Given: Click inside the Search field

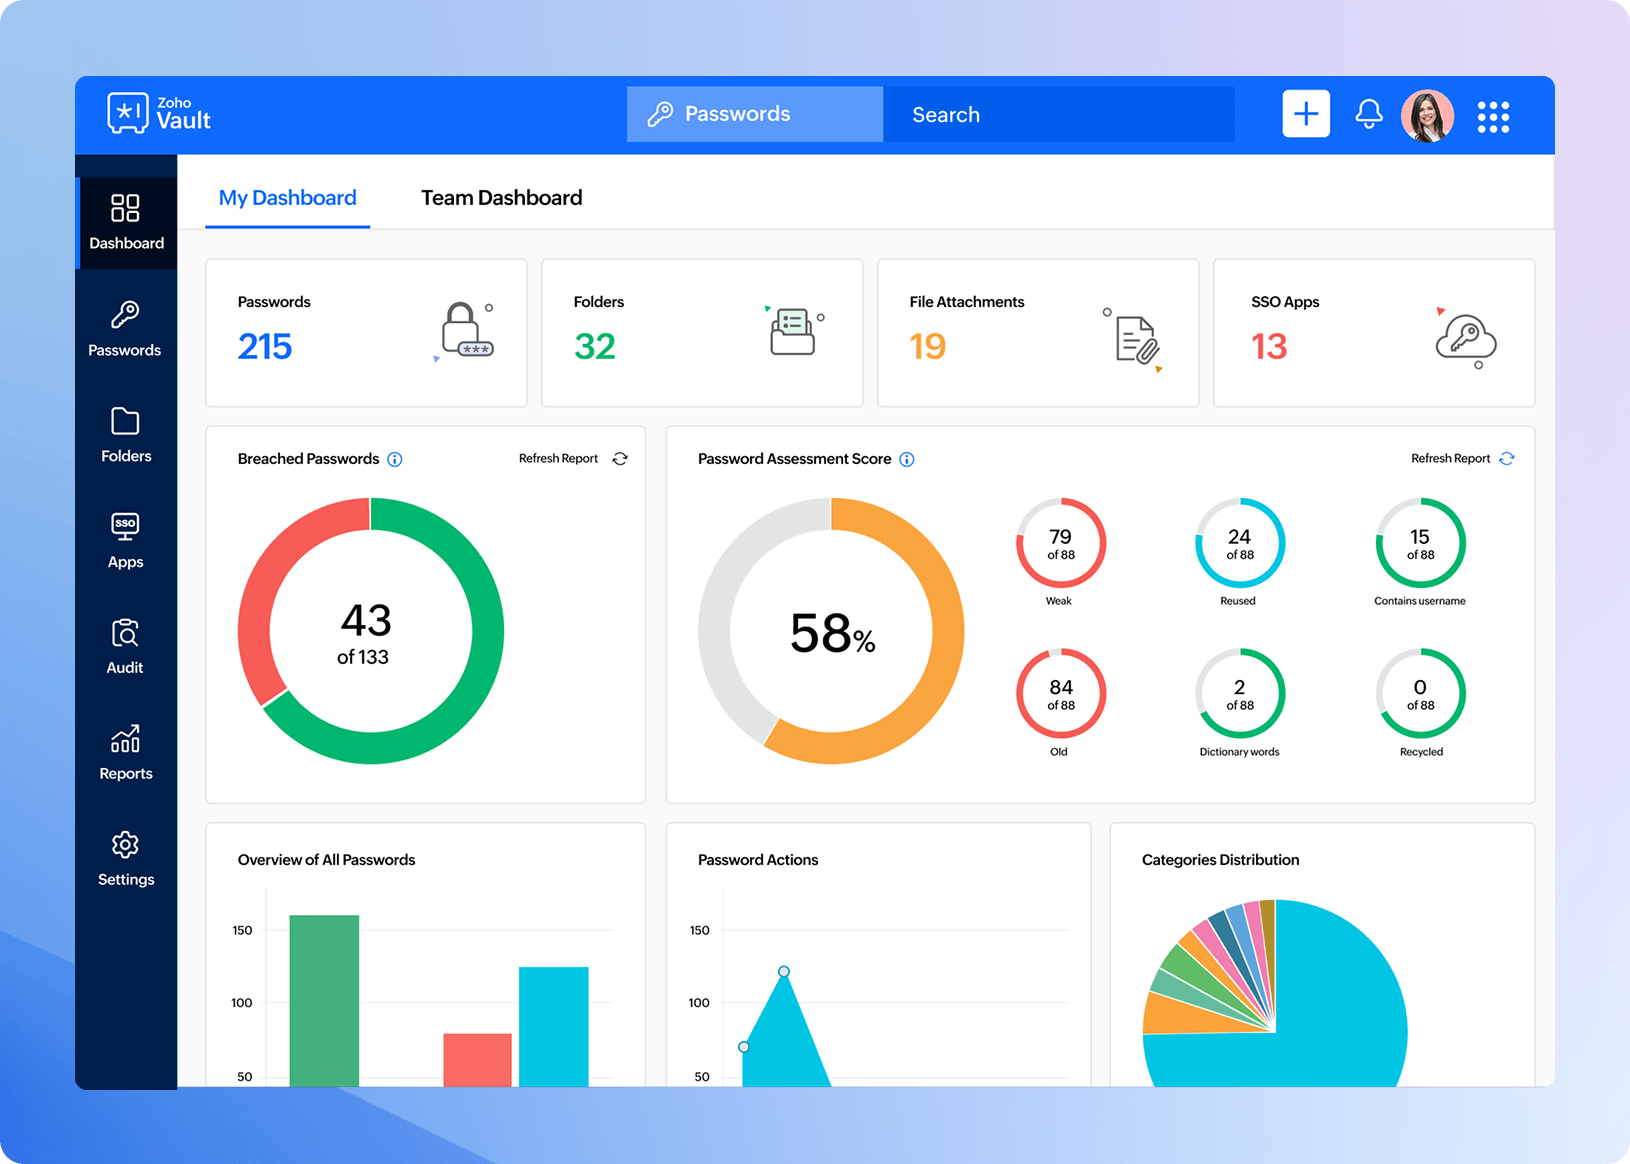Looking at the screenshot, I should 1058,114.
